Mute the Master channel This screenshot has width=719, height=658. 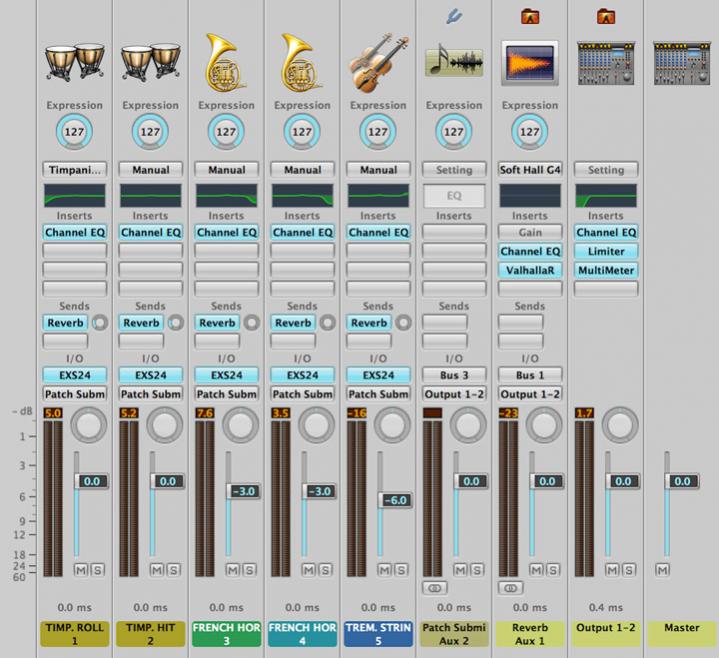(x=663, y=570)
